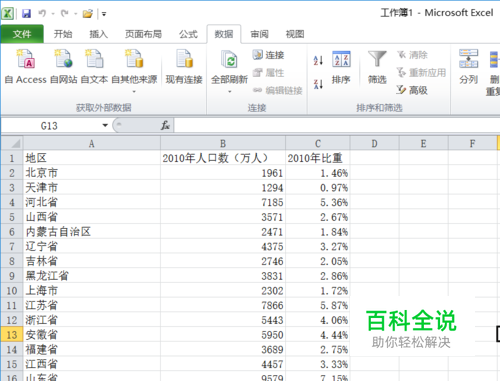The height and width of the screenshot is (381, 500).
Task: Import data 自 Access
Action: (x=26, y=67)
